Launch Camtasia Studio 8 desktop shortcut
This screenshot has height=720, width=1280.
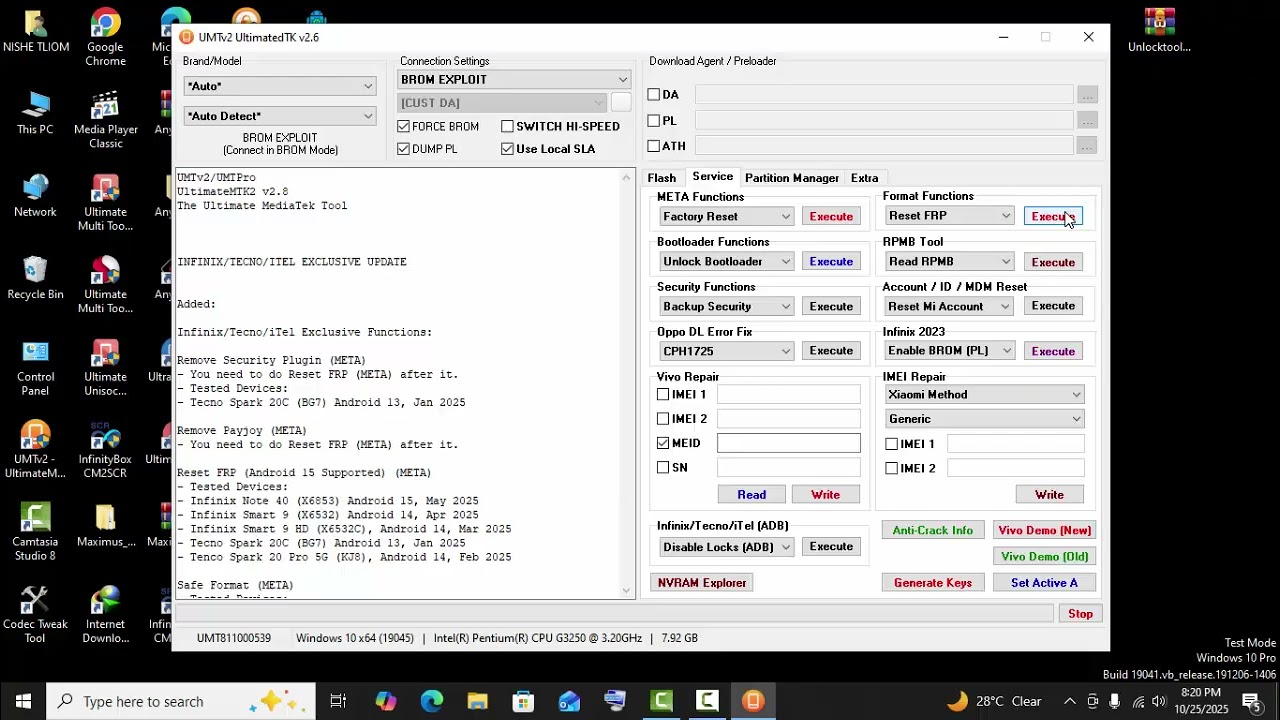tap(35, 532)
